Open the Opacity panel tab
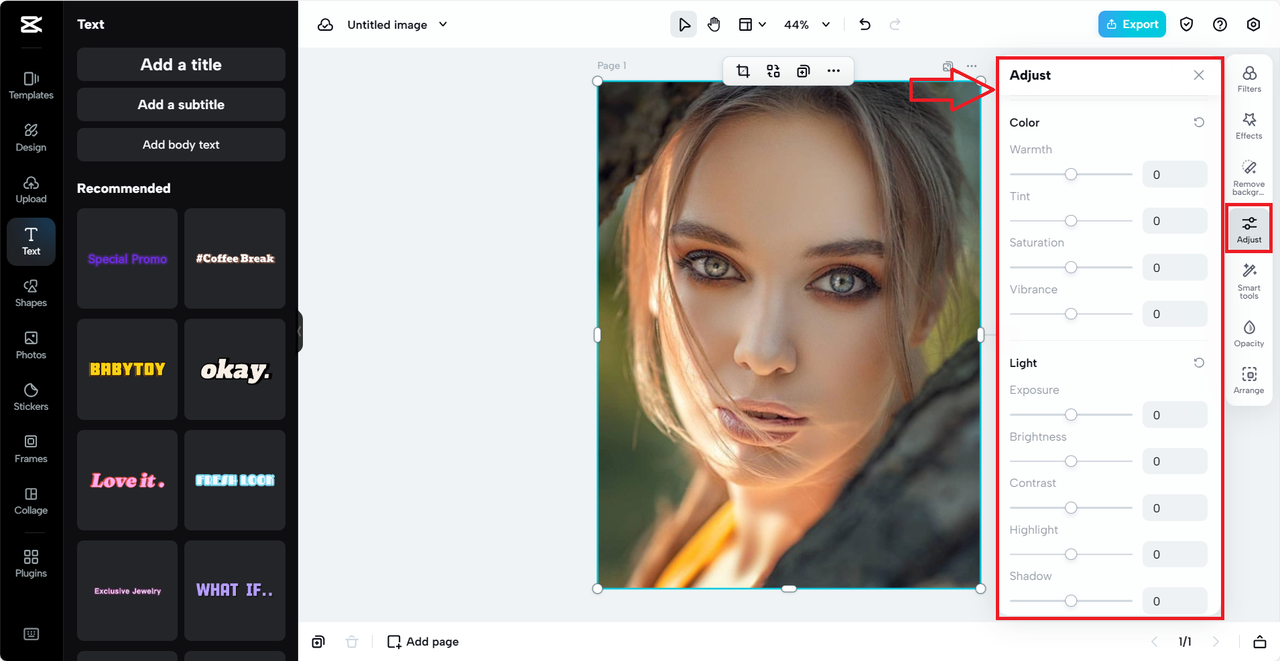Viewport: 1280px width, 661px height. [1249, 334]
